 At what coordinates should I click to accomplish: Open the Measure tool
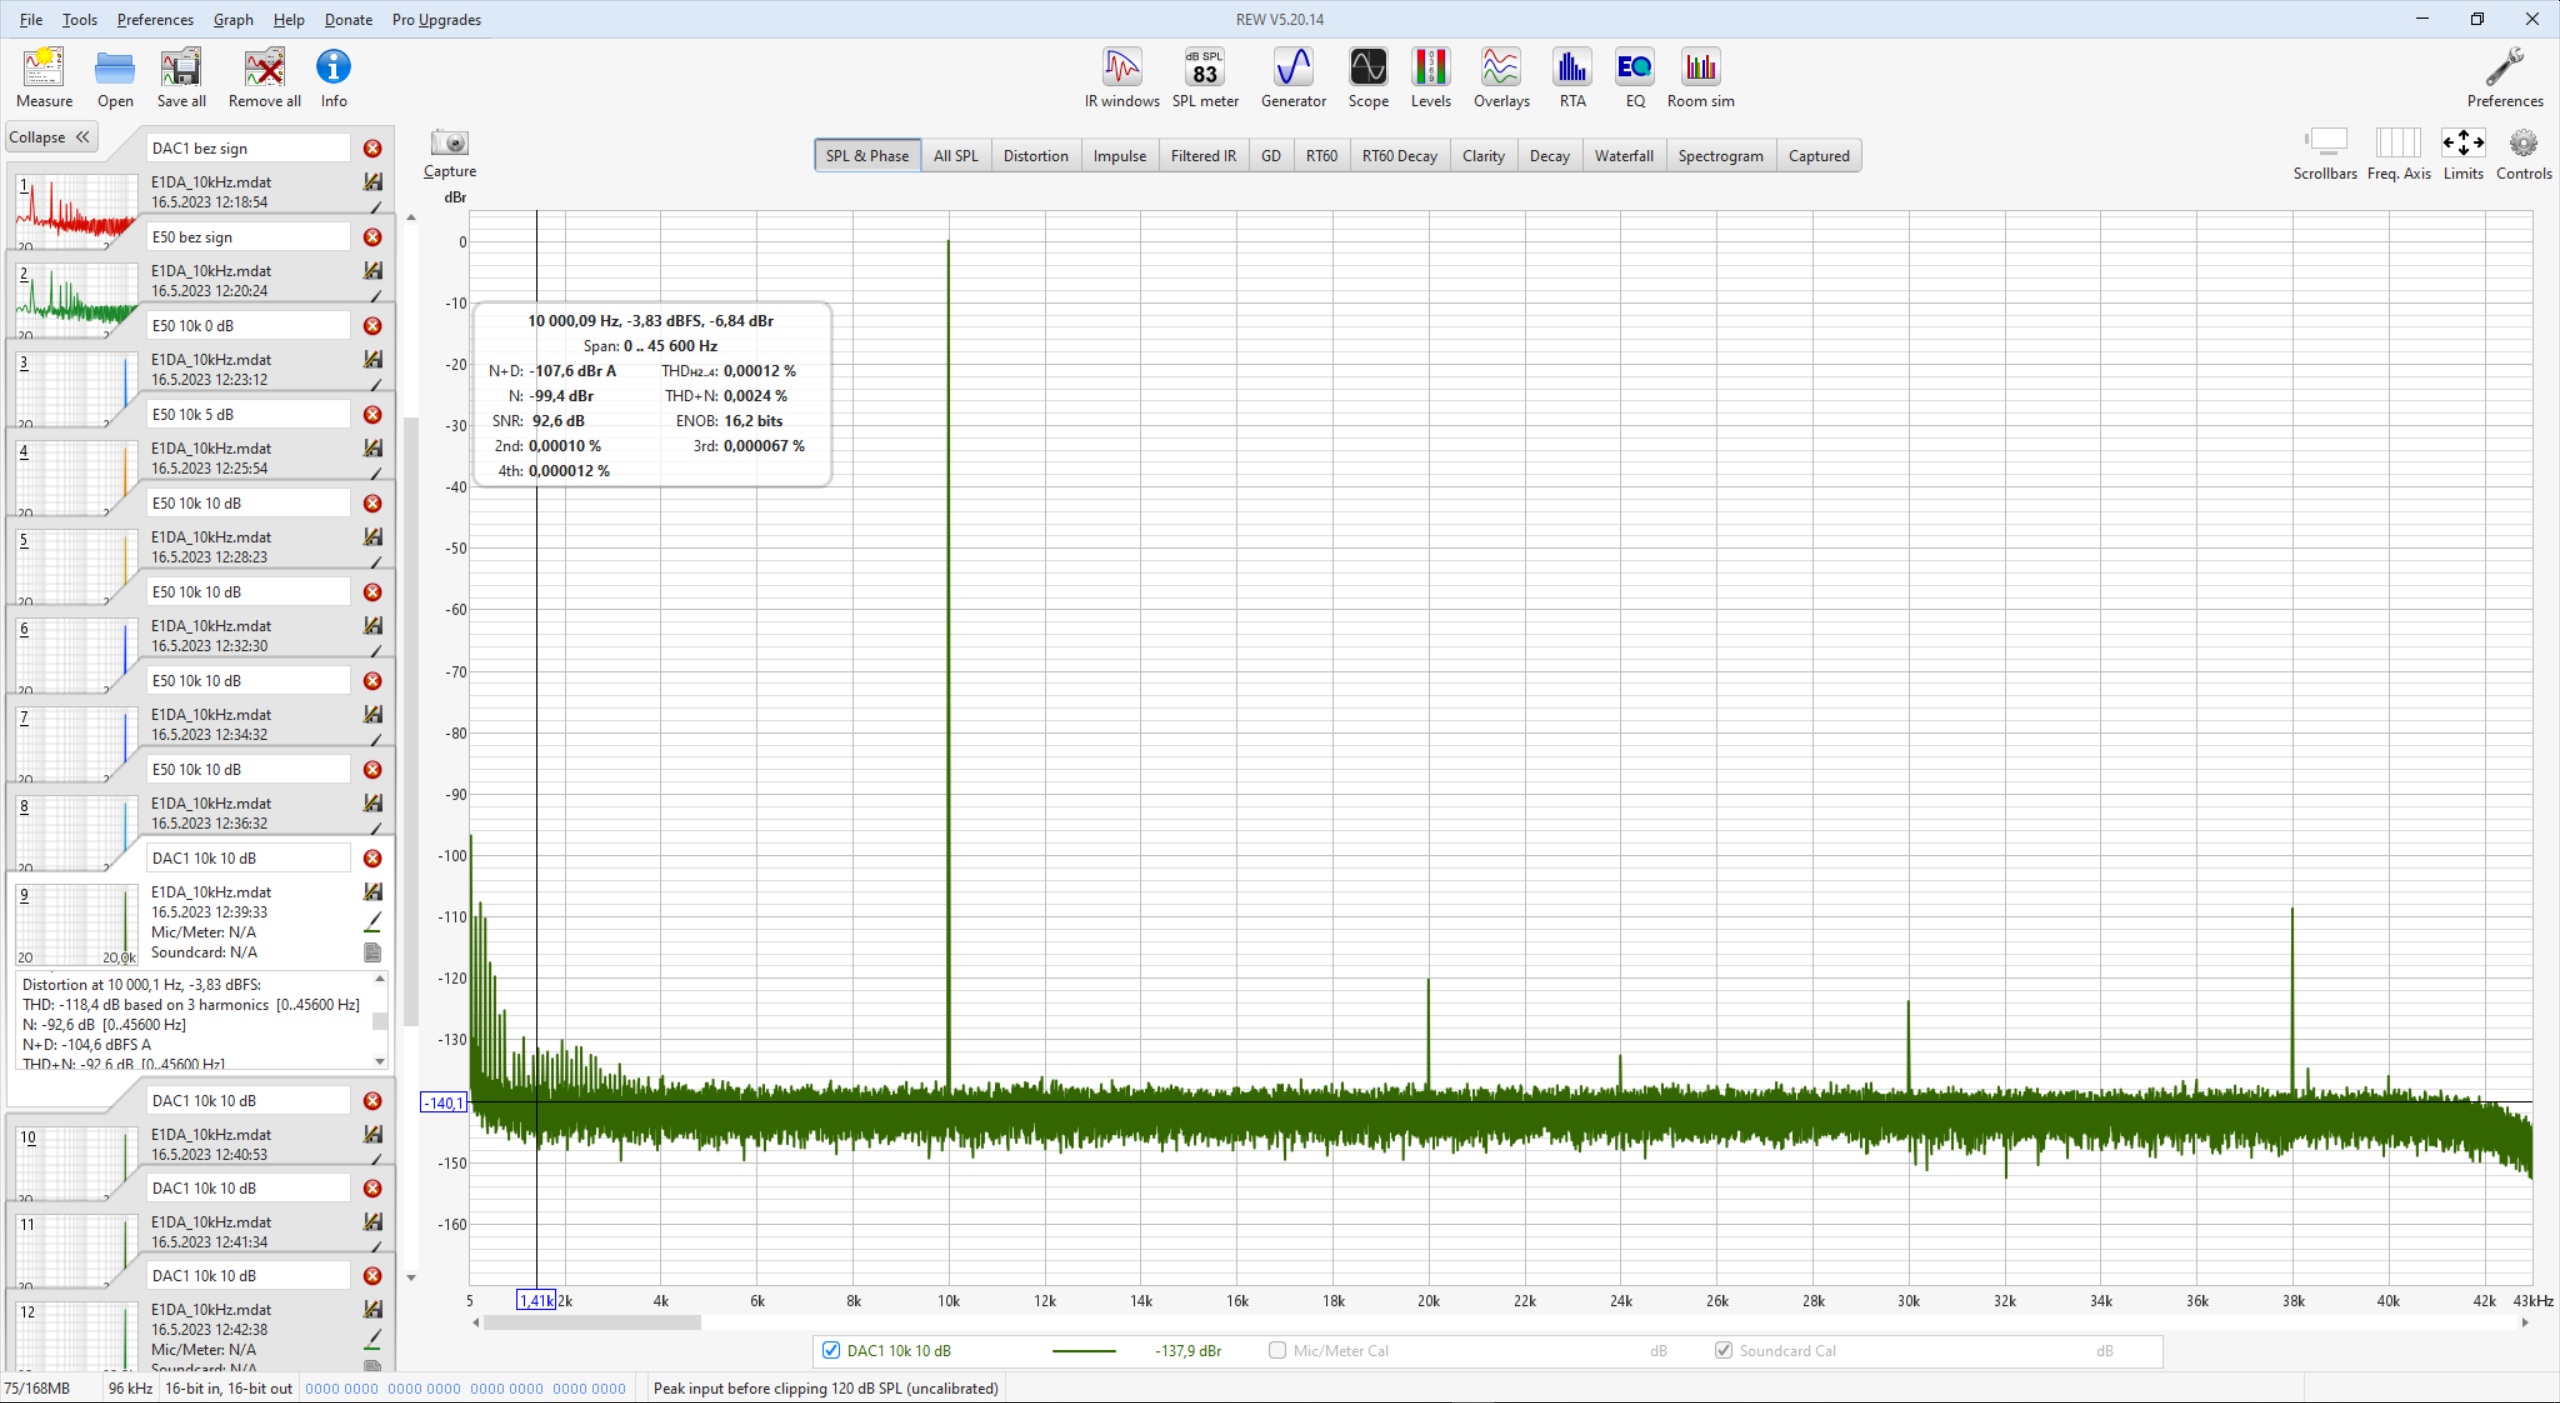(x=44, y=77)
